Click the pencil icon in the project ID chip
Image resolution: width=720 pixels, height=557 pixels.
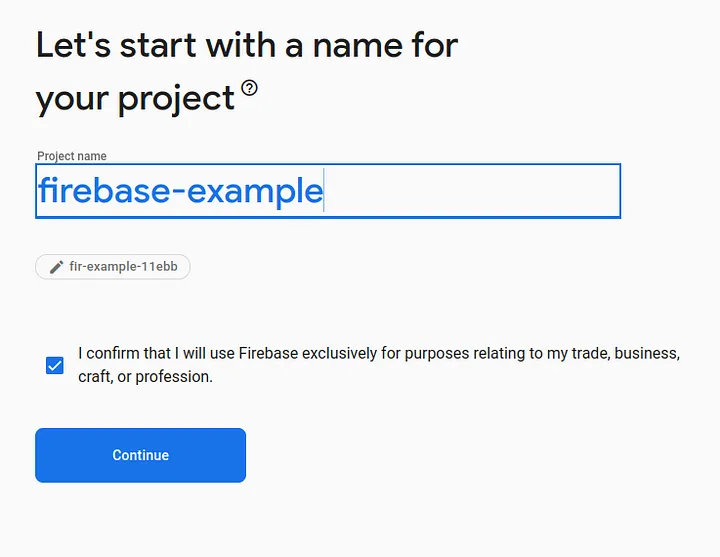tap(56, 267)
